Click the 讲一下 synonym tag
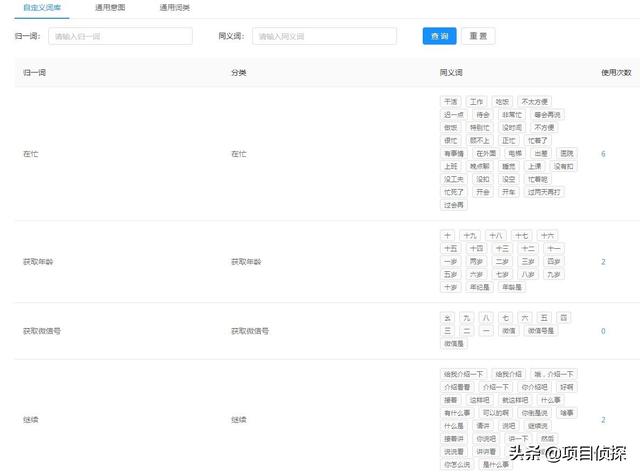 (518, 439)
